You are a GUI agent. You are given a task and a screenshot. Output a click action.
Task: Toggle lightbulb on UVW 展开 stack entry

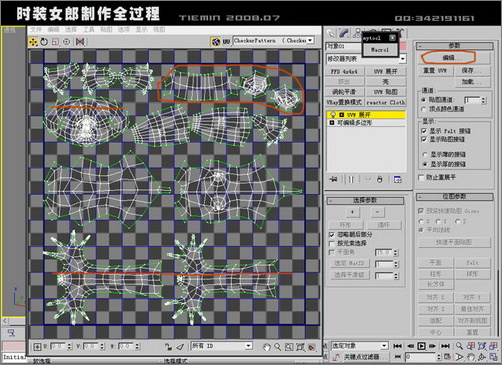pyautogui.click(x=333, y=115)
